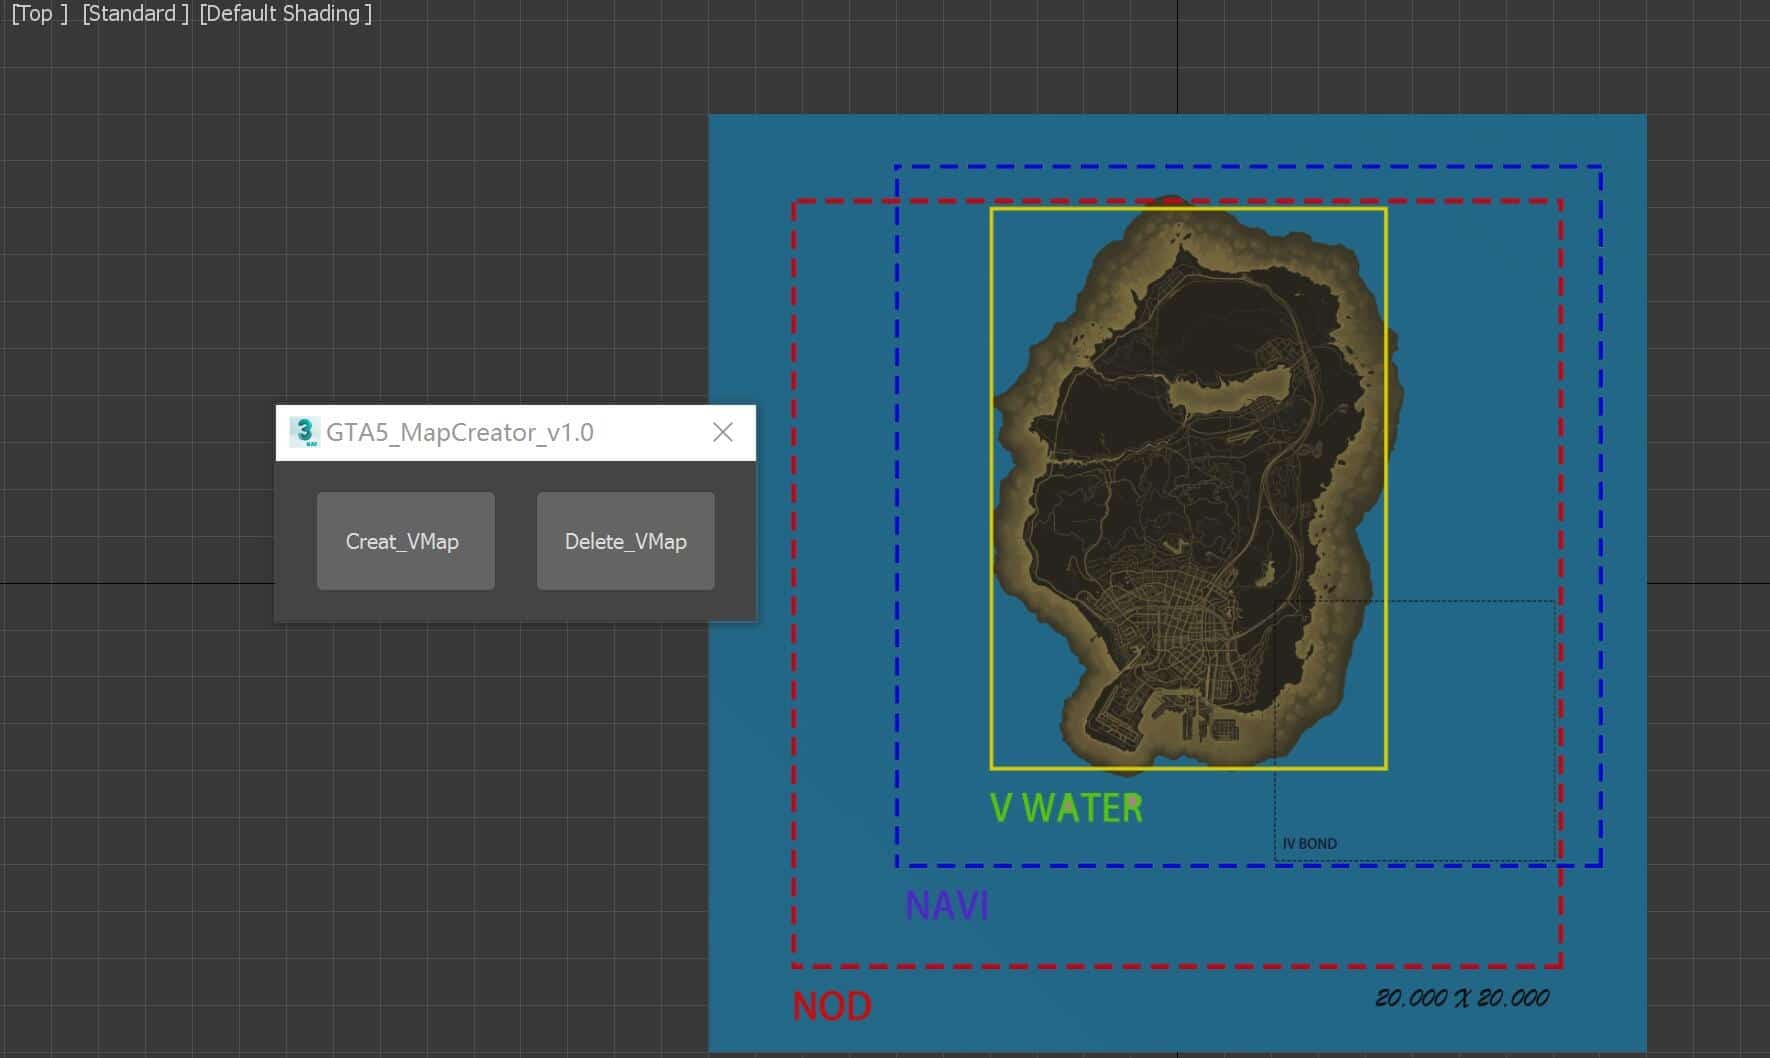Click the blue NAVI label
Screen dimensions: 1770x1058
coord(947,906)
